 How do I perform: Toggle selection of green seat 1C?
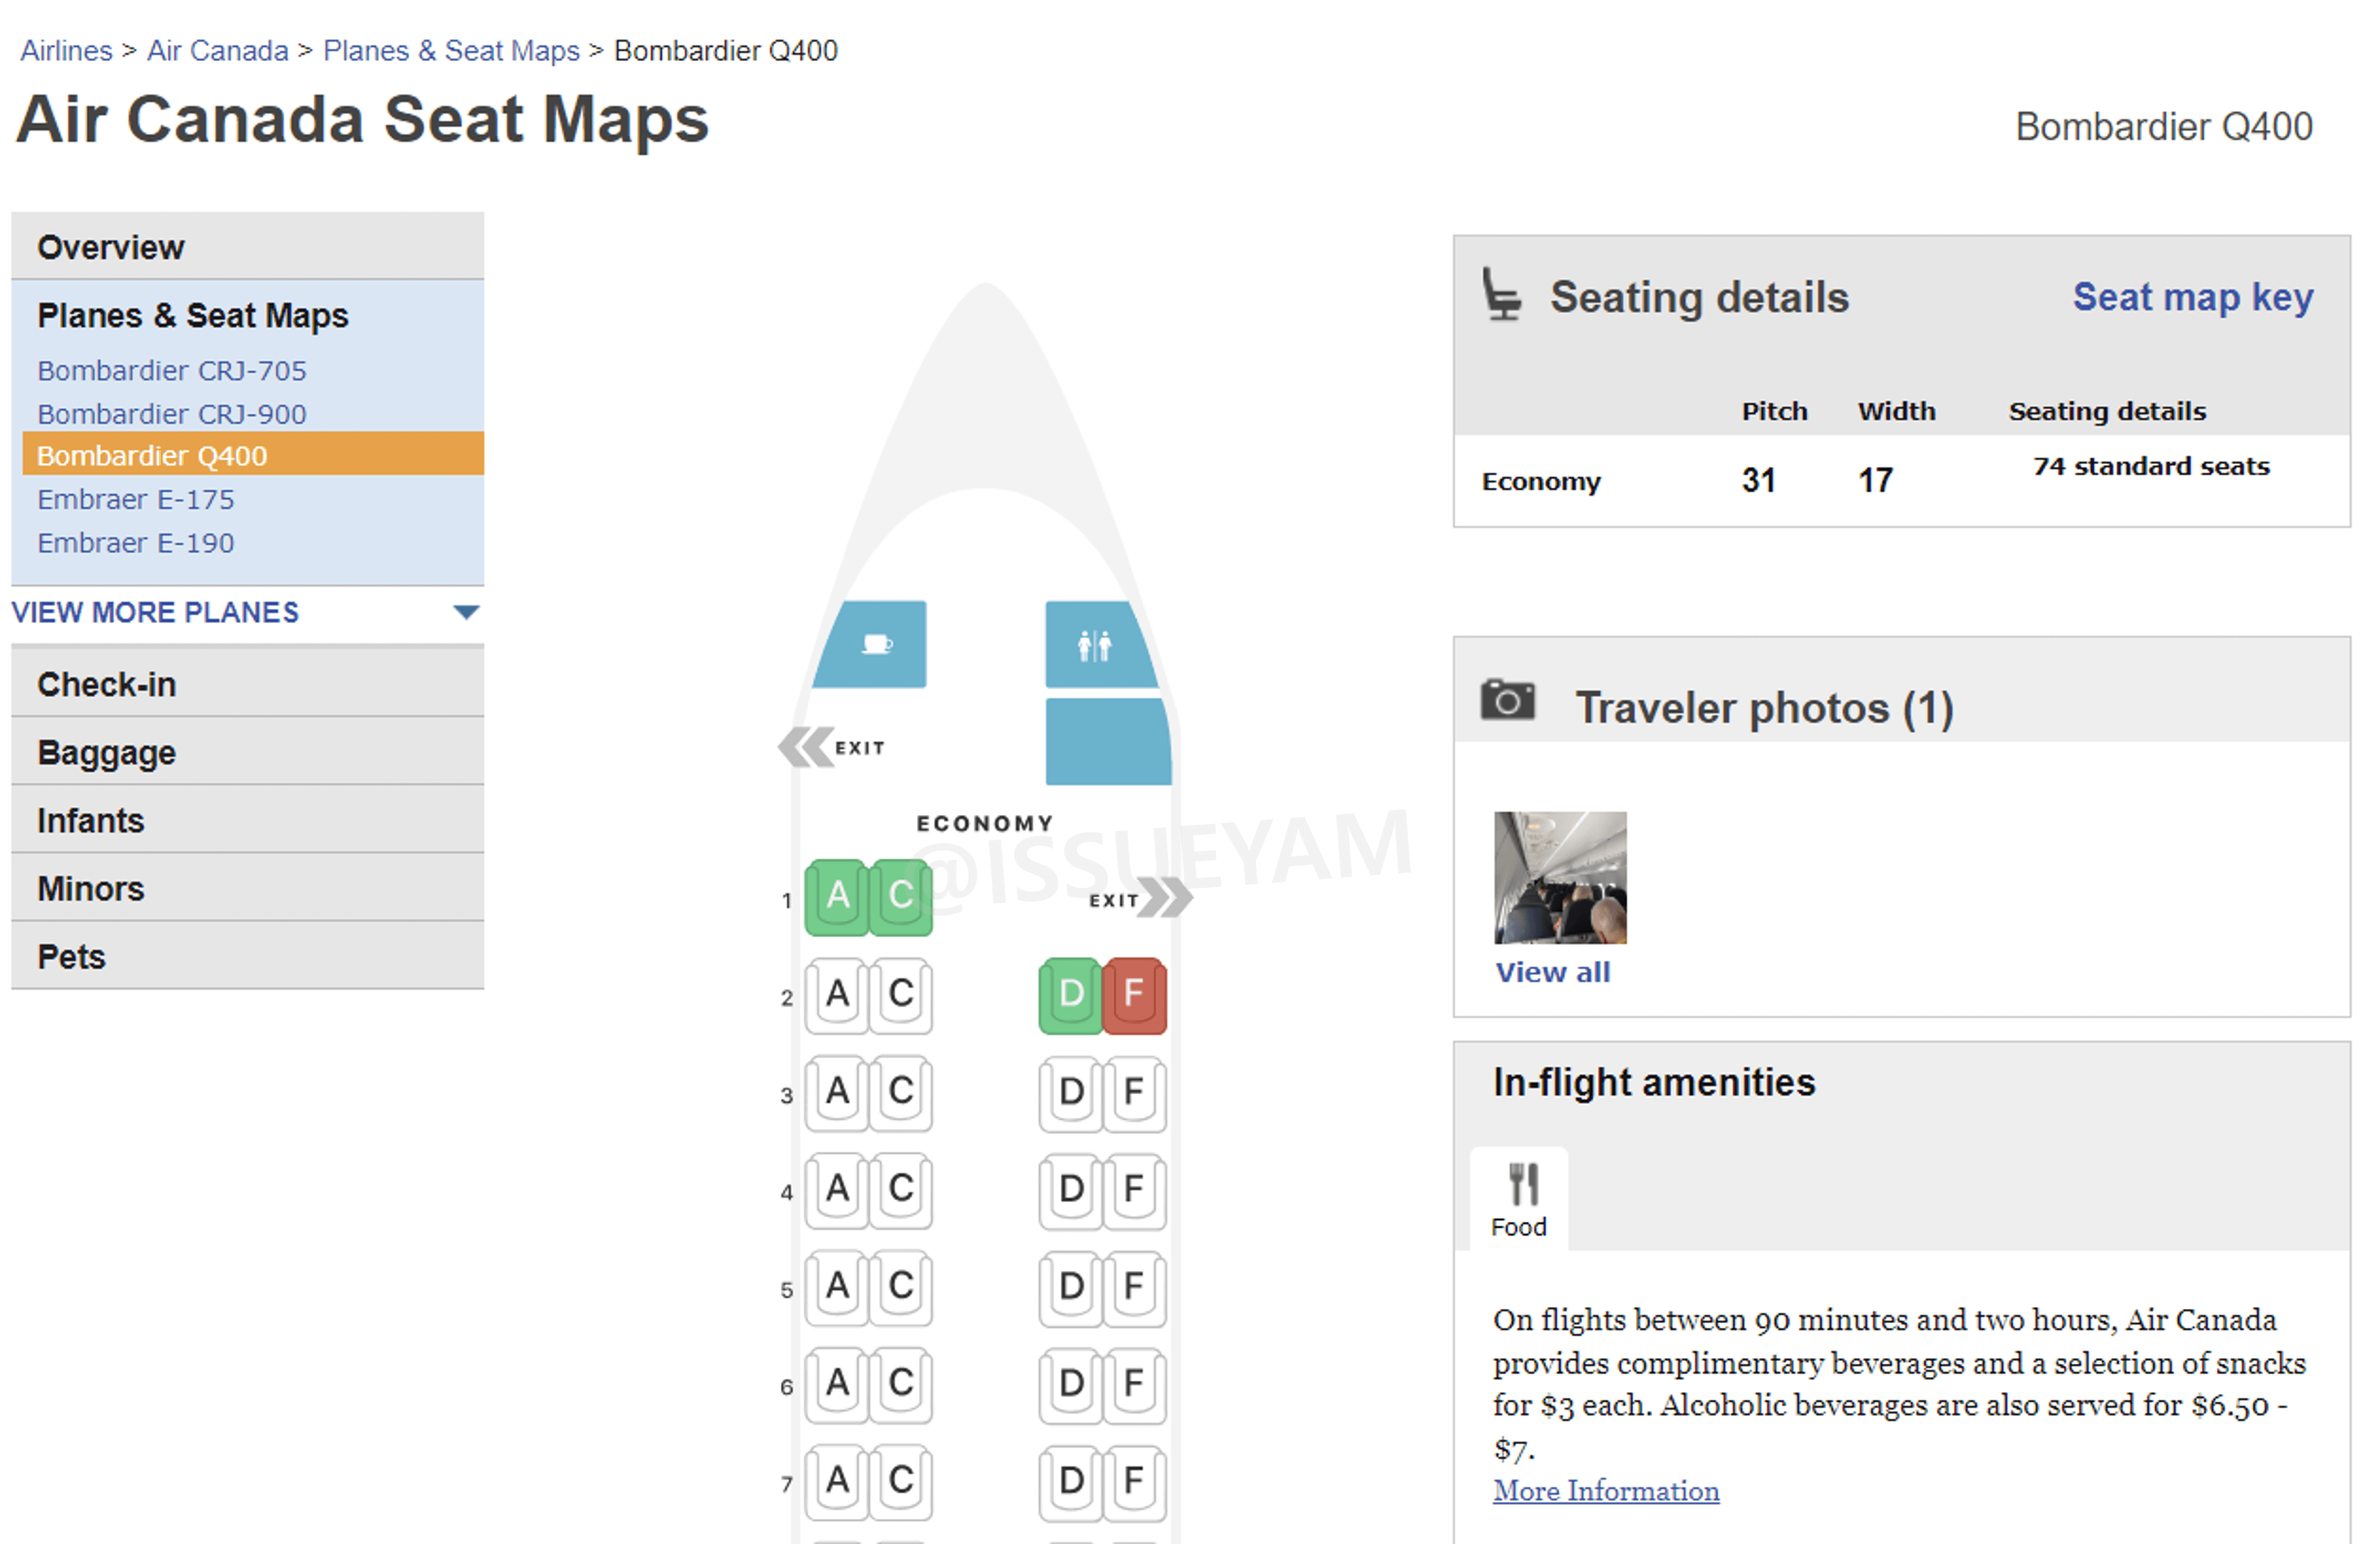pos(899,896)
